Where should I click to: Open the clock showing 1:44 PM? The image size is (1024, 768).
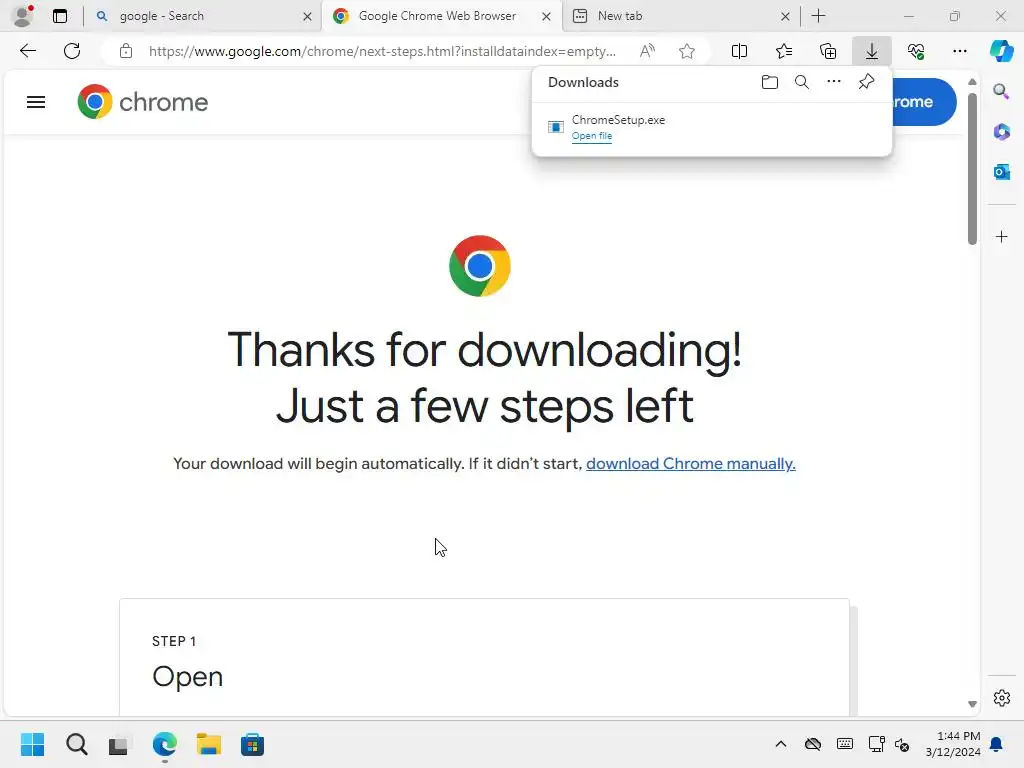point(953,744)
